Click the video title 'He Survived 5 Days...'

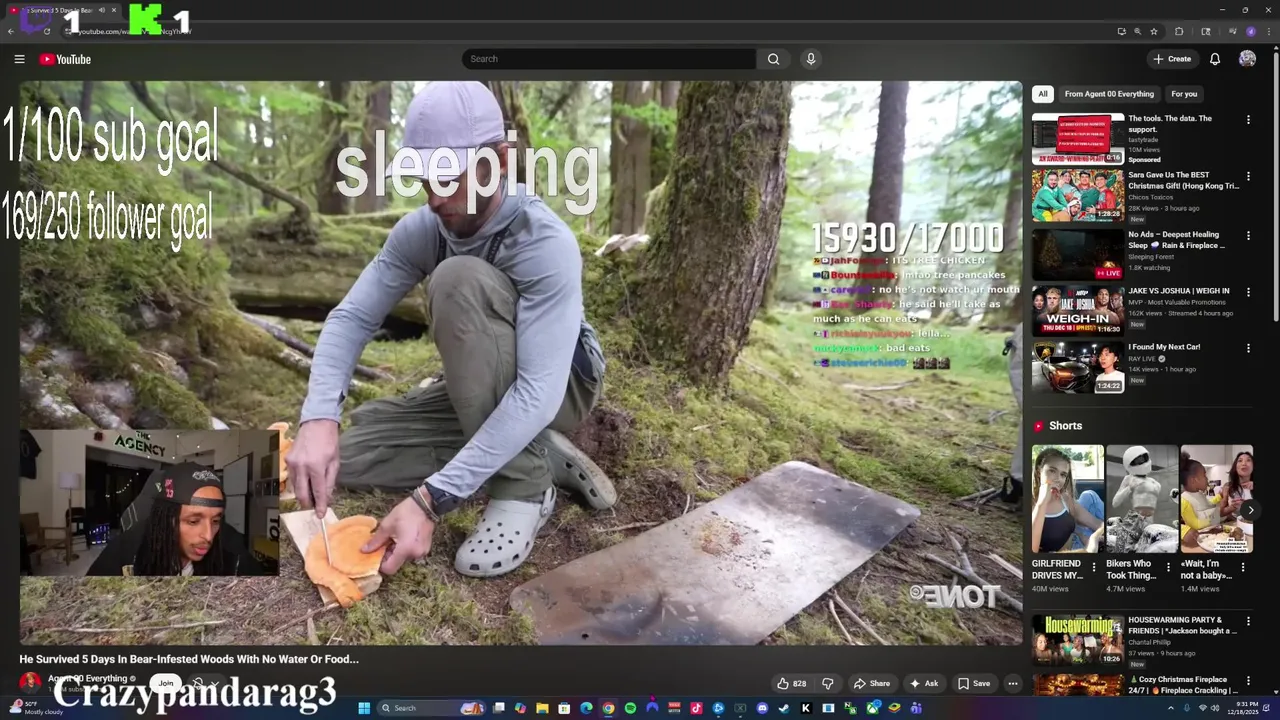[189, 659]
